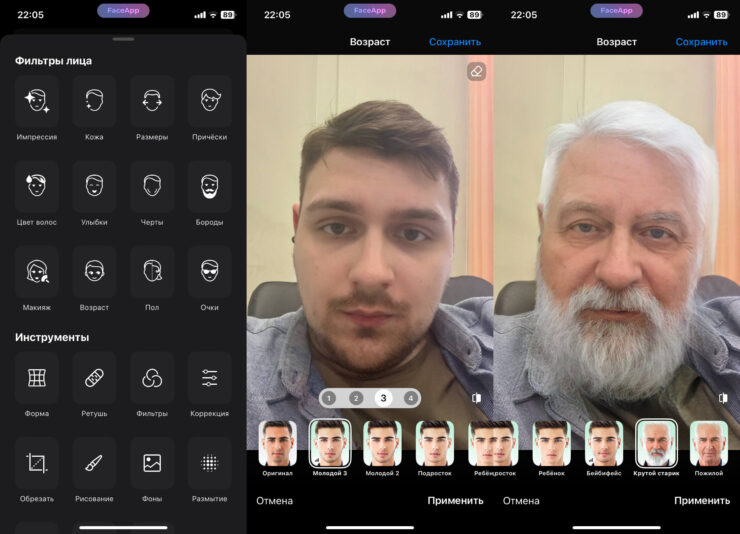Select the Очки glasses filter

coord(209,272)
